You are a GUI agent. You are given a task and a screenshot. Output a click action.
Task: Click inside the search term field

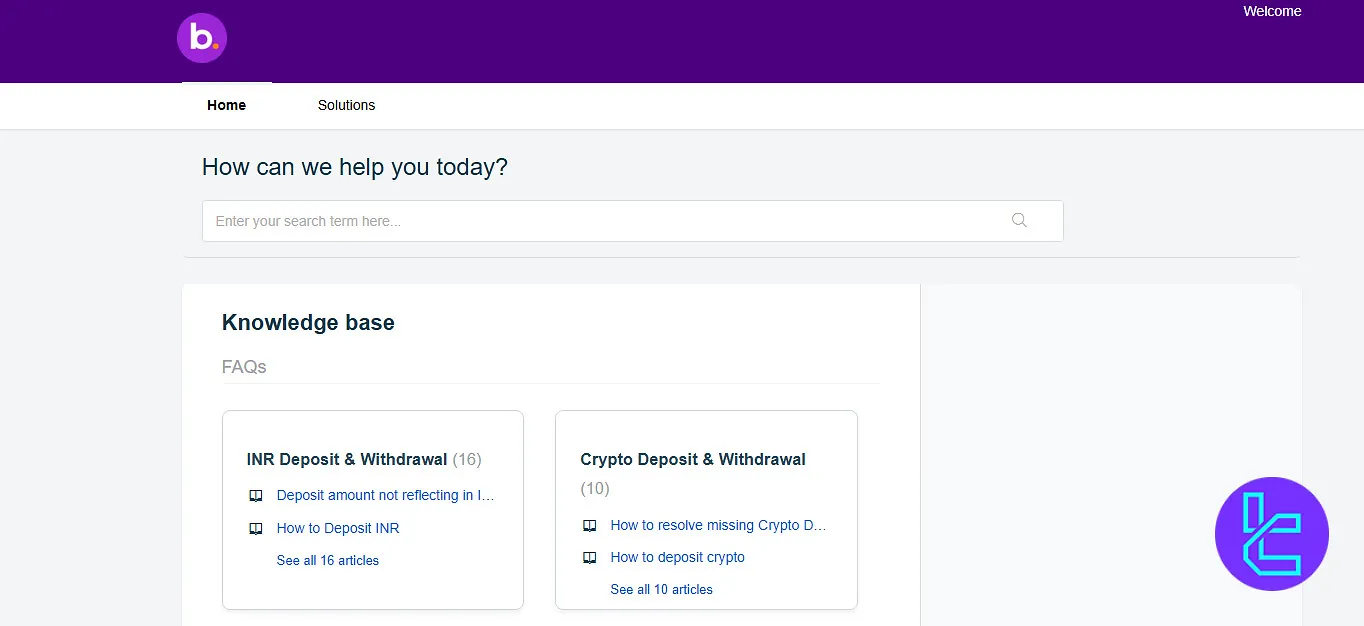600,220
